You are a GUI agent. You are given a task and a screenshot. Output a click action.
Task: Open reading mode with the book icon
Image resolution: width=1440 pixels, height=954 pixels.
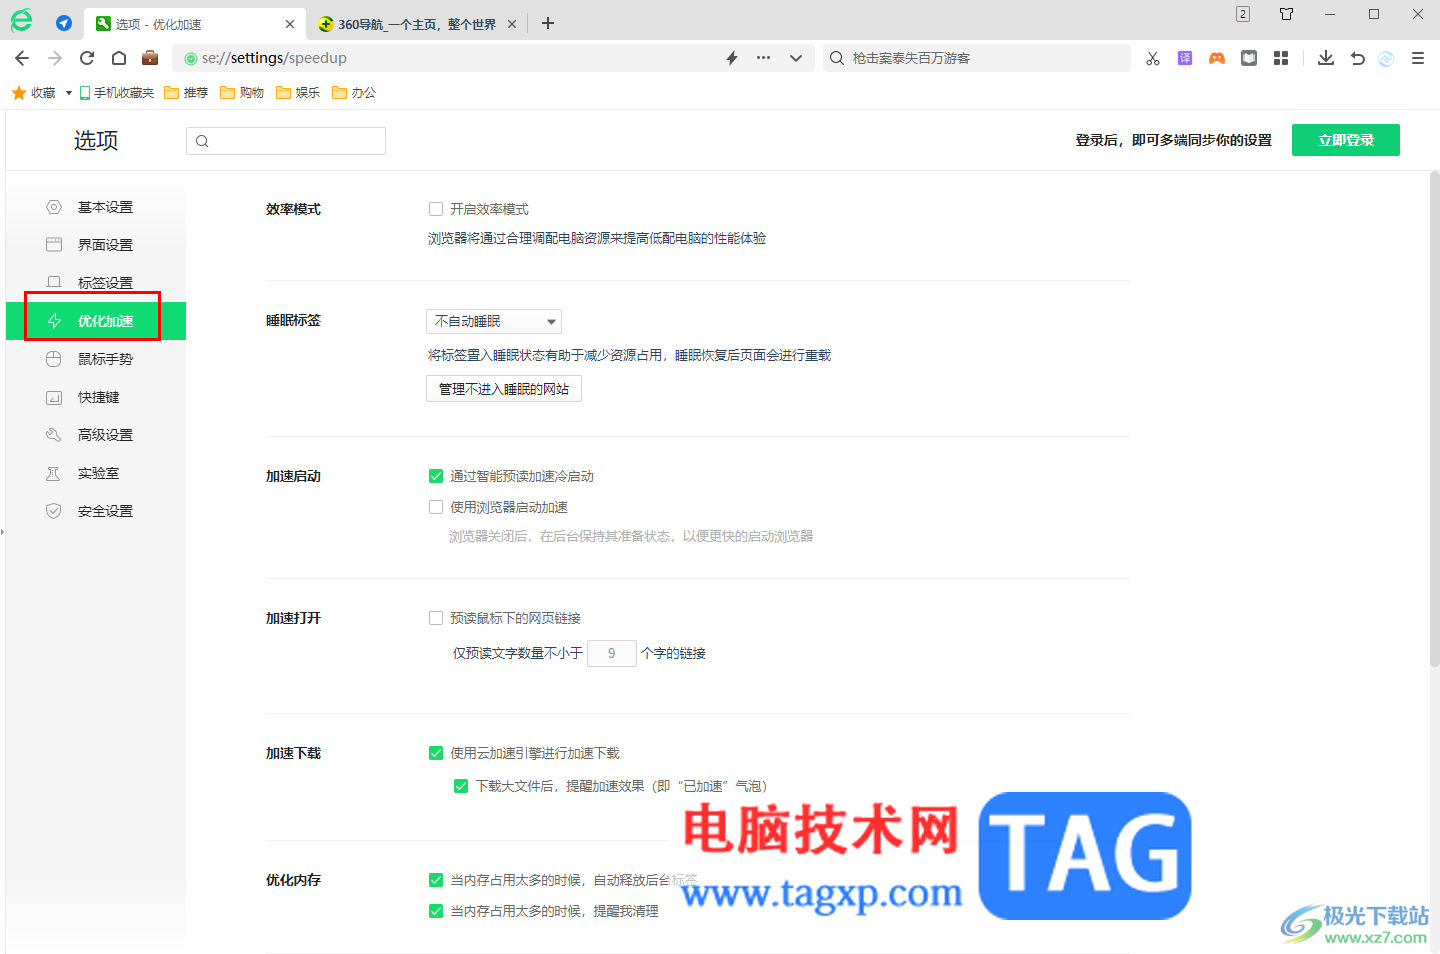[x=1248, y=57]
